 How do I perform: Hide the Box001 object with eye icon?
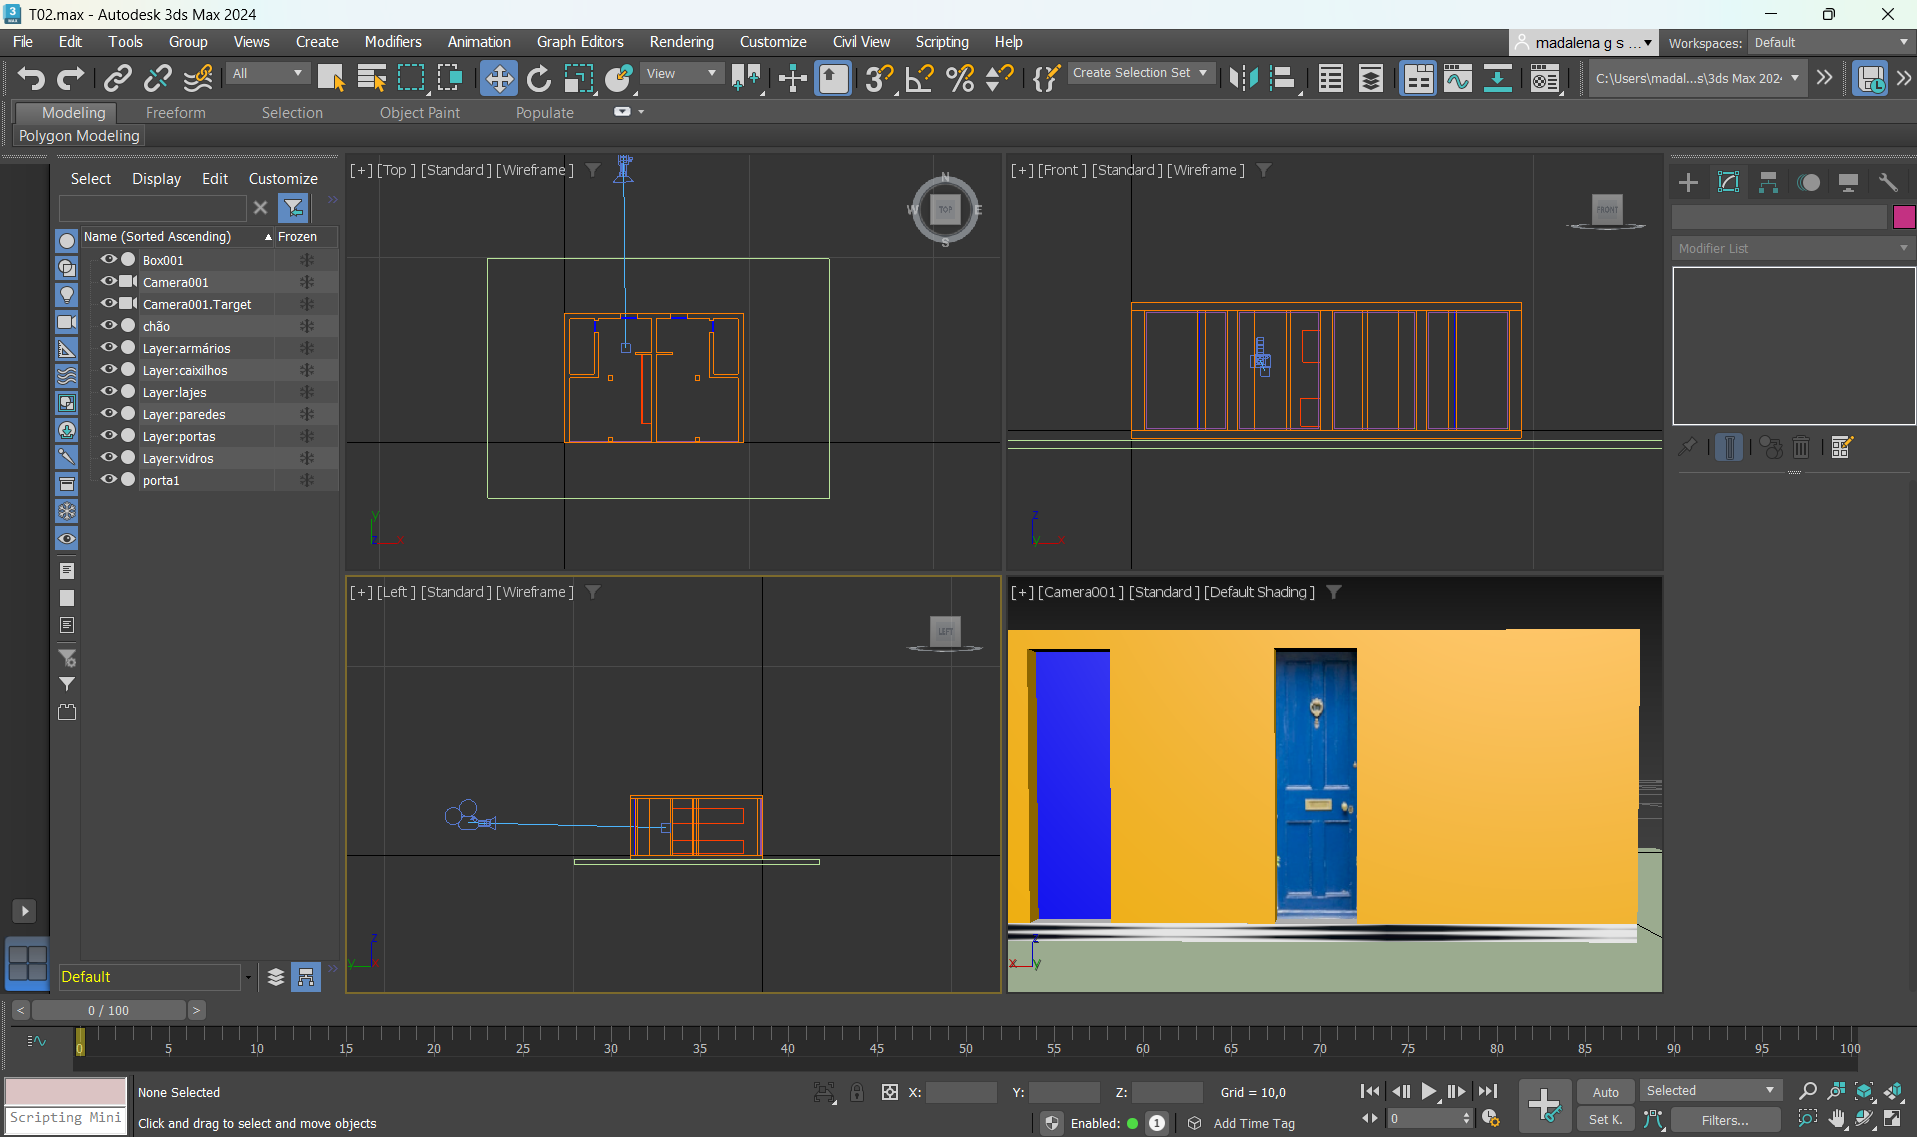pos(108,260)
